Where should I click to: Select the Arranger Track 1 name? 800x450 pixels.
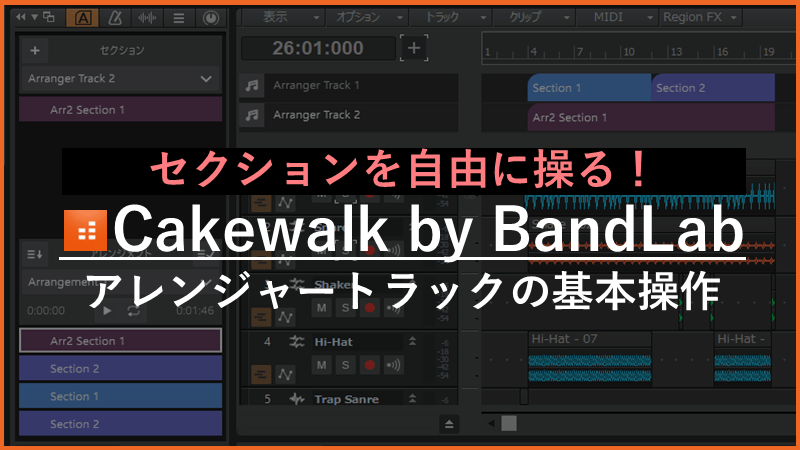coord(316,85)
